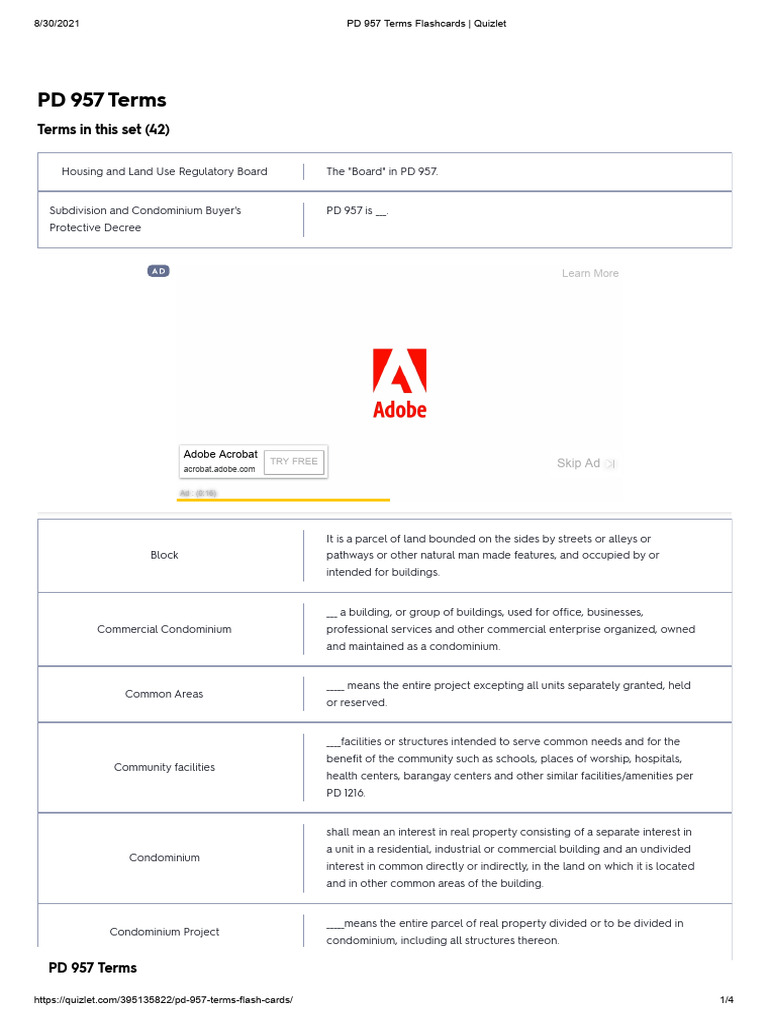Viewport: 768px width, 1024px height.
Task: Click the Housing and Land Use Regulatory Board term
Action: (x=164, y=171)
